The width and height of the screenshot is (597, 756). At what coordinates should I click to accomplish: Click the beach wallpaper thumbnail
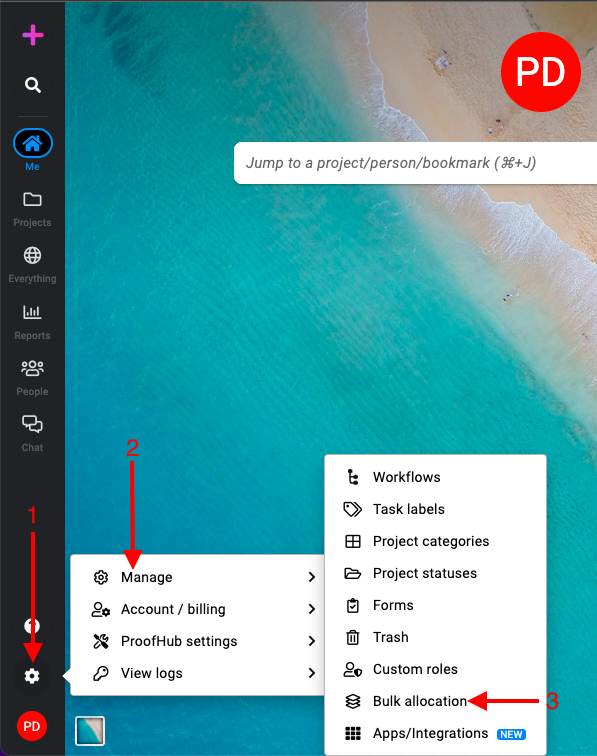[x=90, y=731]
